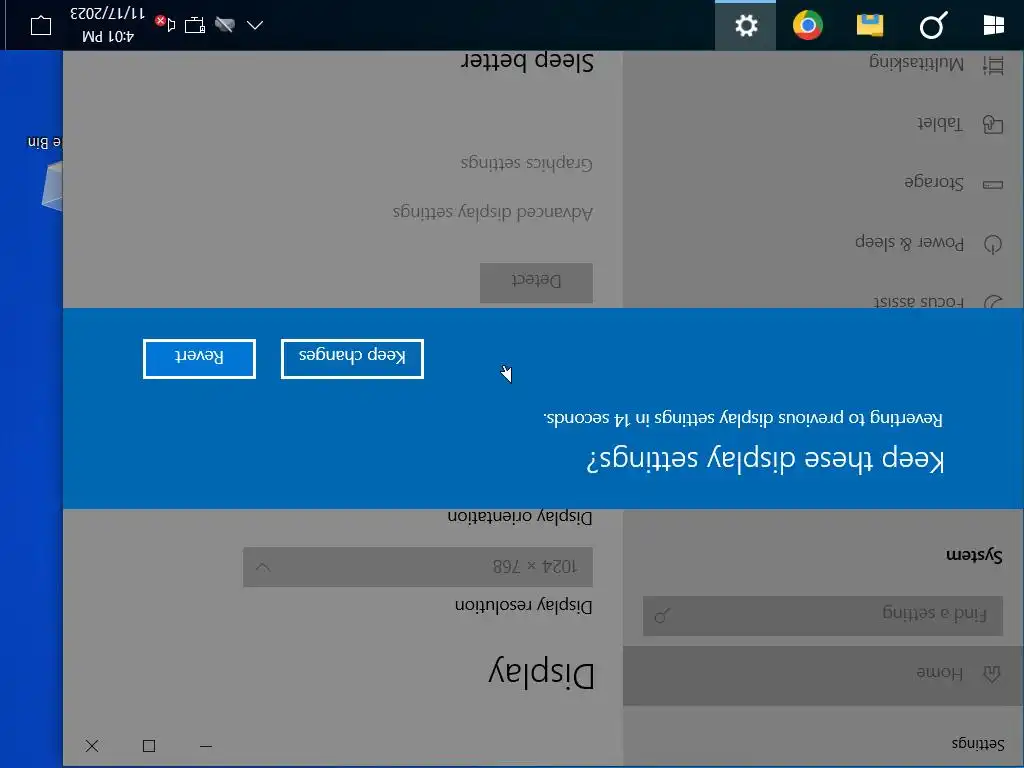Image resolution: width=1024 pixels, height=768 pixels.
Task: Click the Power & sleep icon
Action: pyautogui.click(x=993, y=244)
